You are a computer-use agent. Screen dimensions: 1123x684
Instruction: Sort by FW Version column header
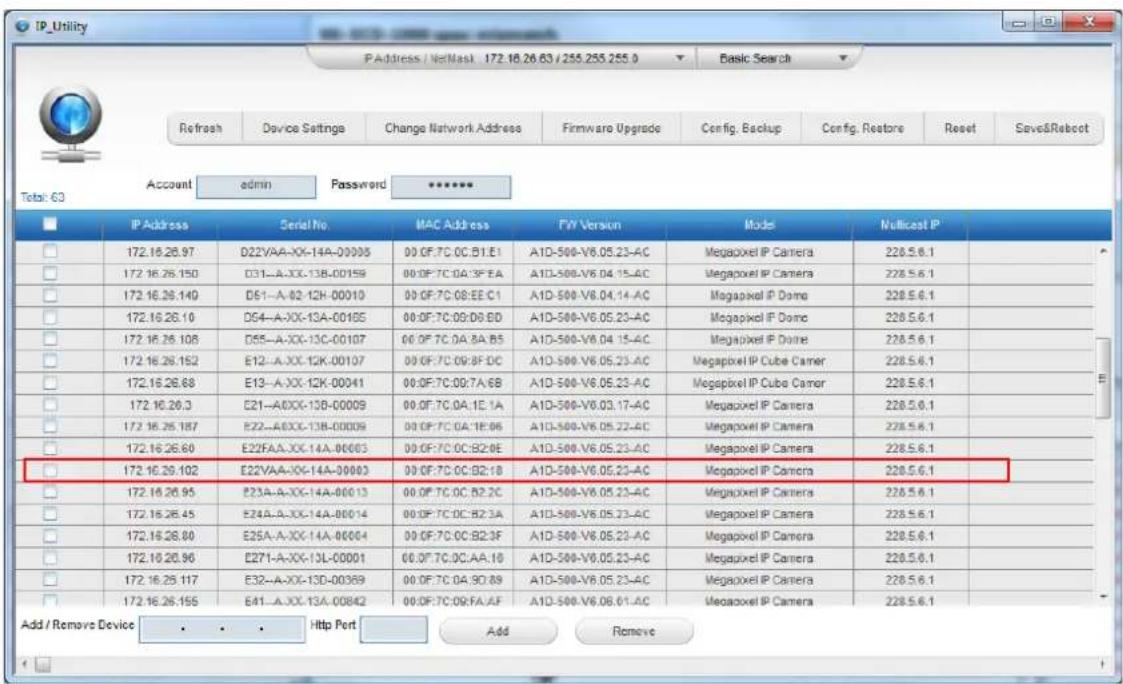pyautogui.click(x=590, y=225)
